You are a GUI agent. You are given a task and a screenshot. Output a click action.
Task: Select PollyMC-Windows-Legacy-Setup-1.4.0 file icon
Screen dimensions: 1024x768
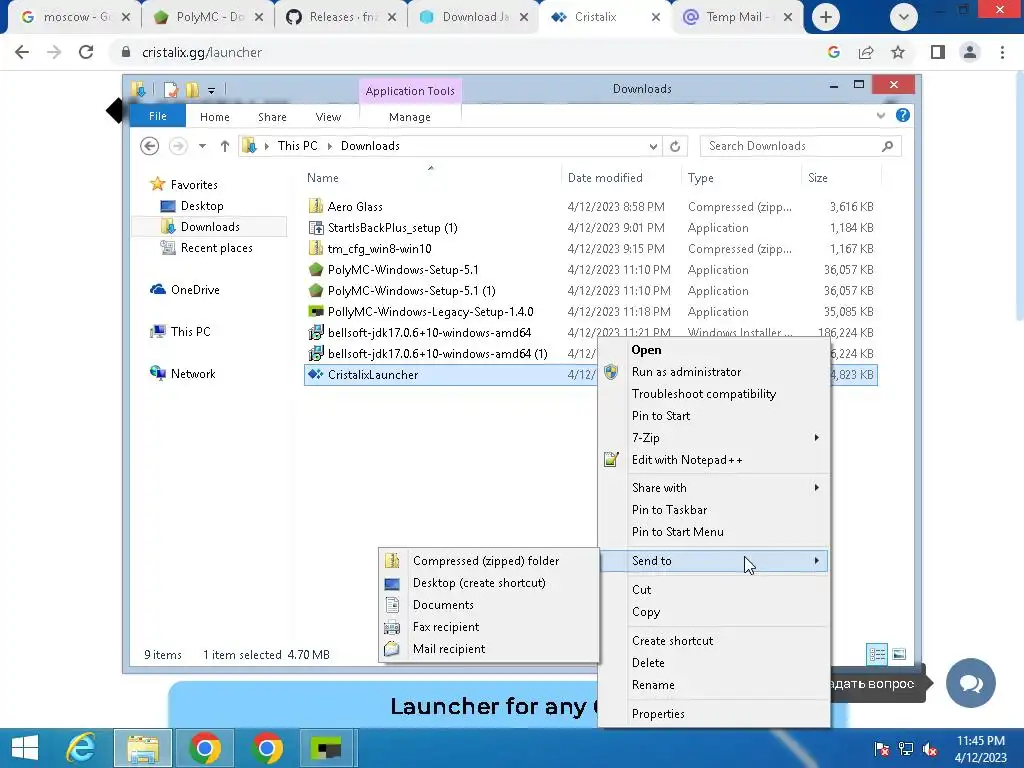point(316,311)
